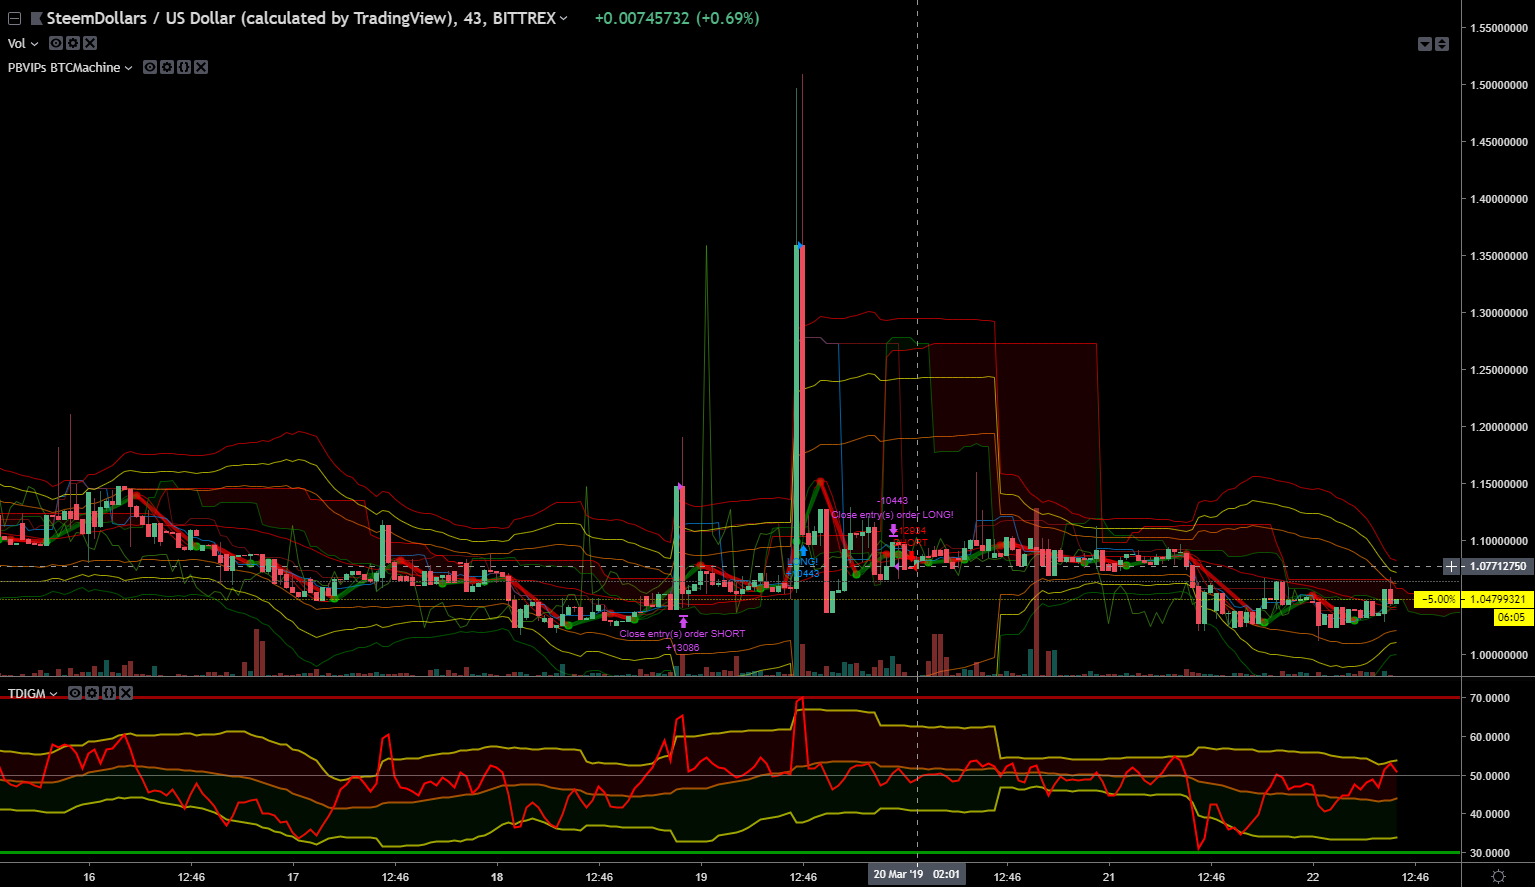Click the 40.0000 TDIGM axis label

pos(1489,814)
